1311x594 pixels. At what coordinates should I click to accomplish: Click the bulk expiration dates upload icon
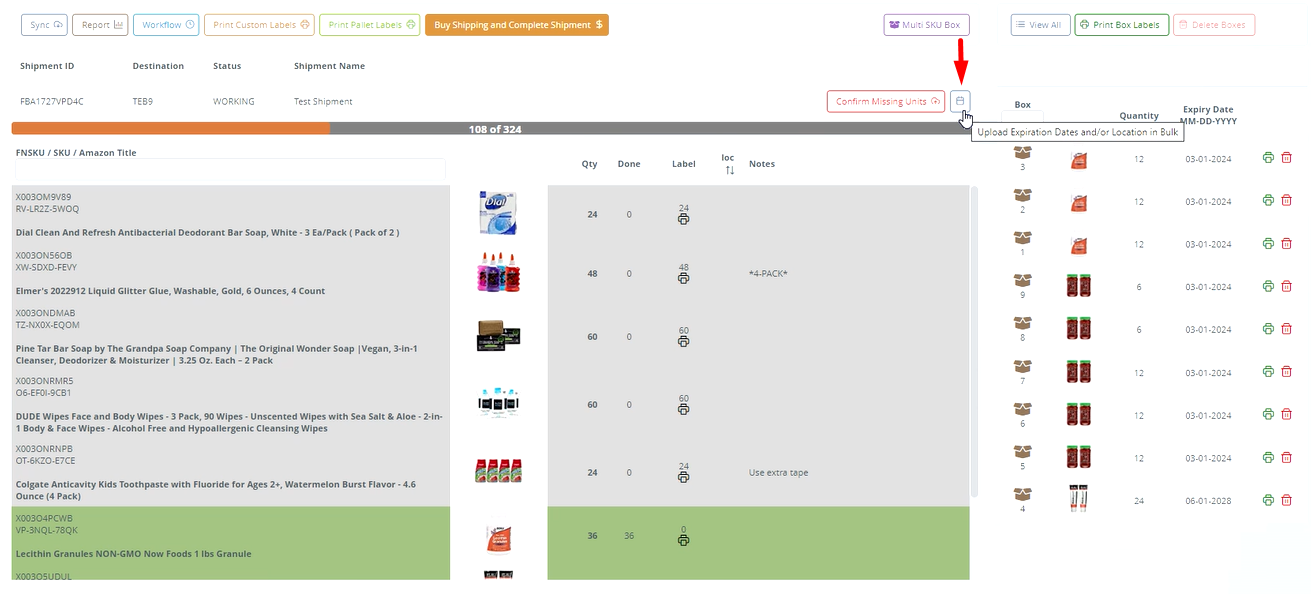click(960, 101)
